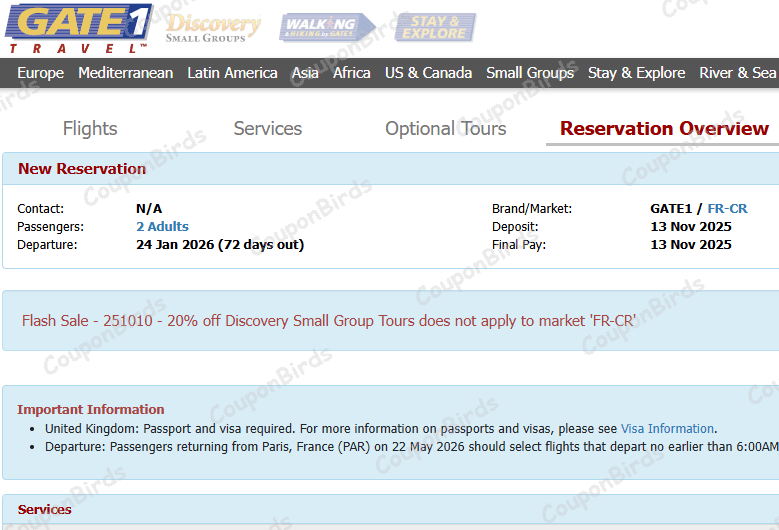Open the Discovery Small Groups logo
The image size is (779, 530).
(x=212, y=28)
